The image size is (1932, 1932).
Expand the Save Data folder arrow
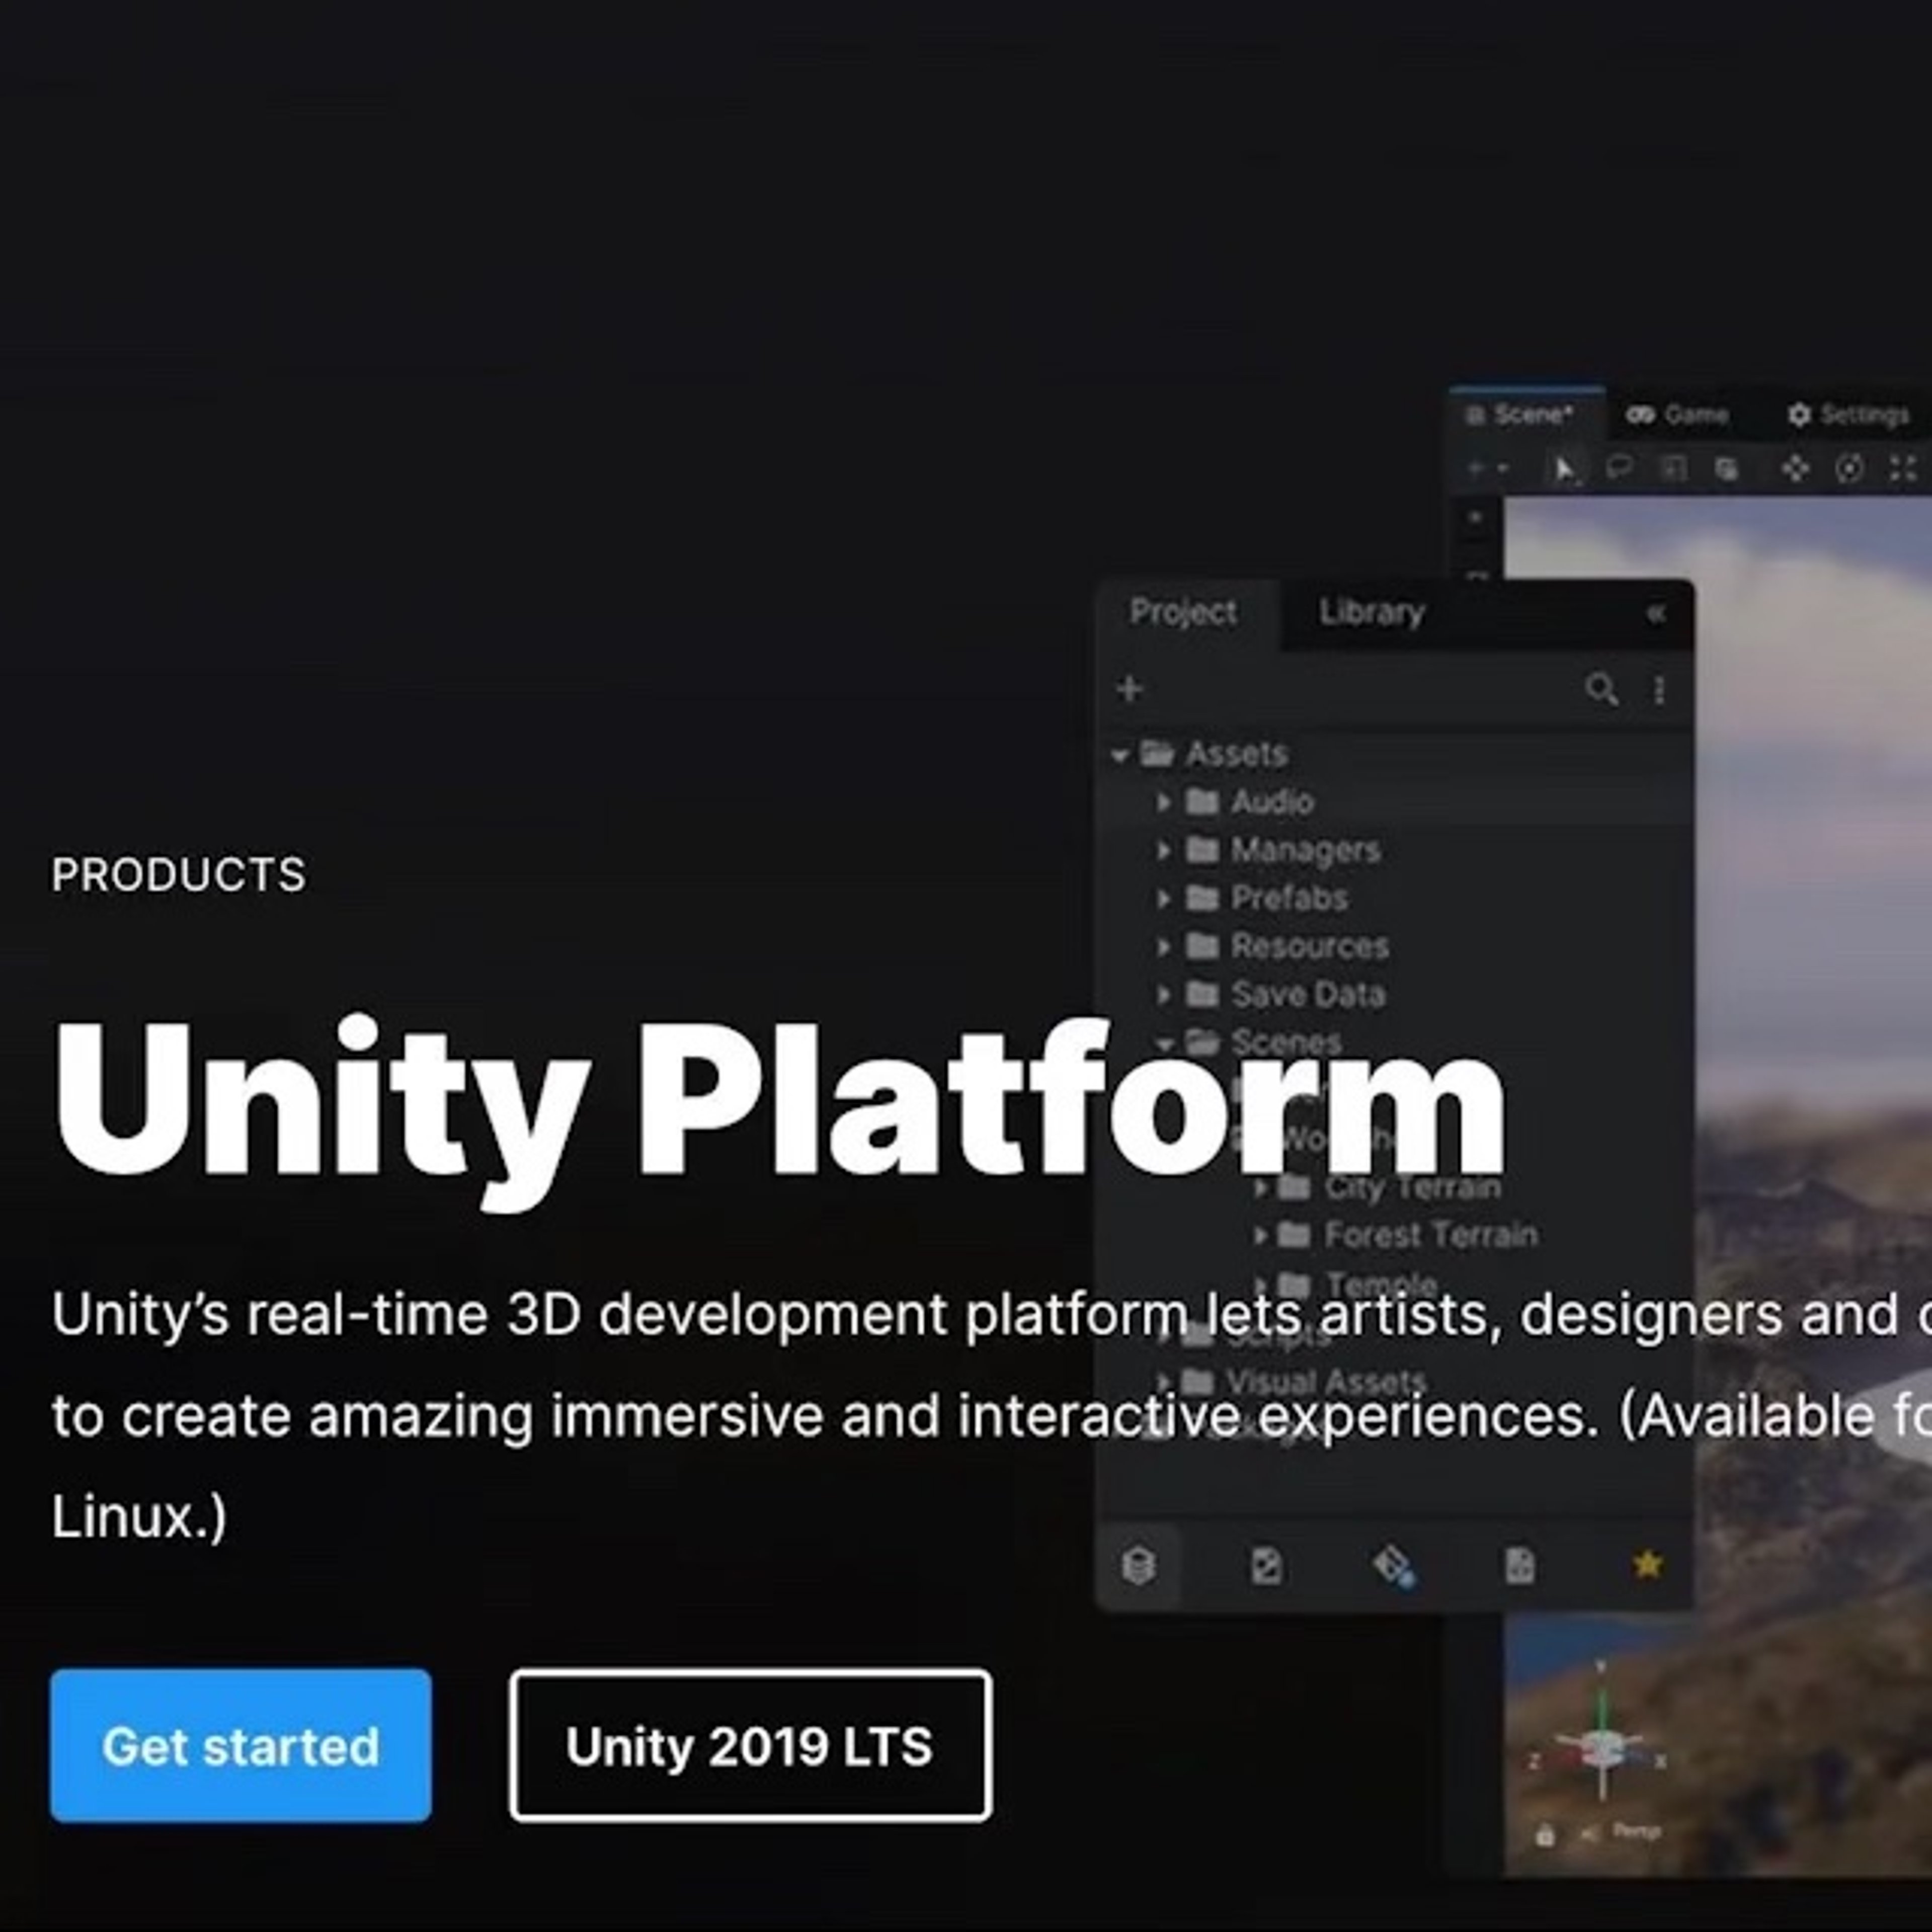[x=1163, y=994]
